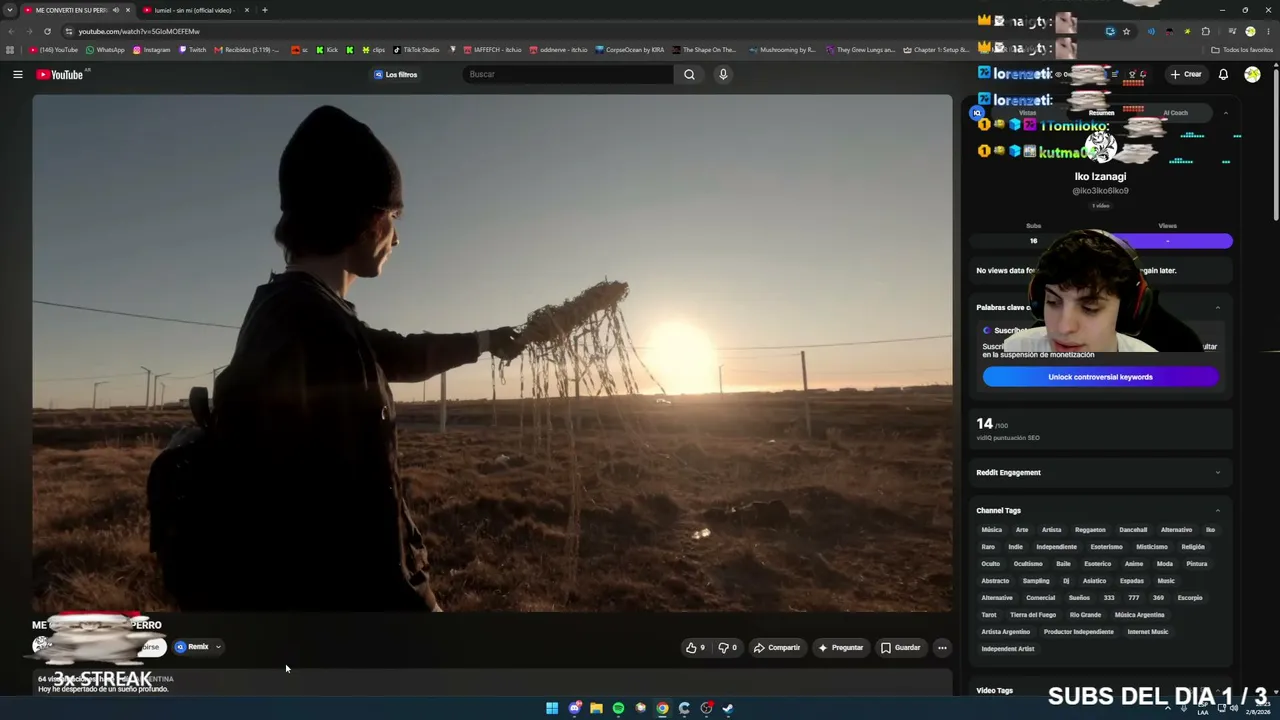The image size is (1280, 720).
Task: Collapse the Channel Tags section
Action: tap(1217, 510)
